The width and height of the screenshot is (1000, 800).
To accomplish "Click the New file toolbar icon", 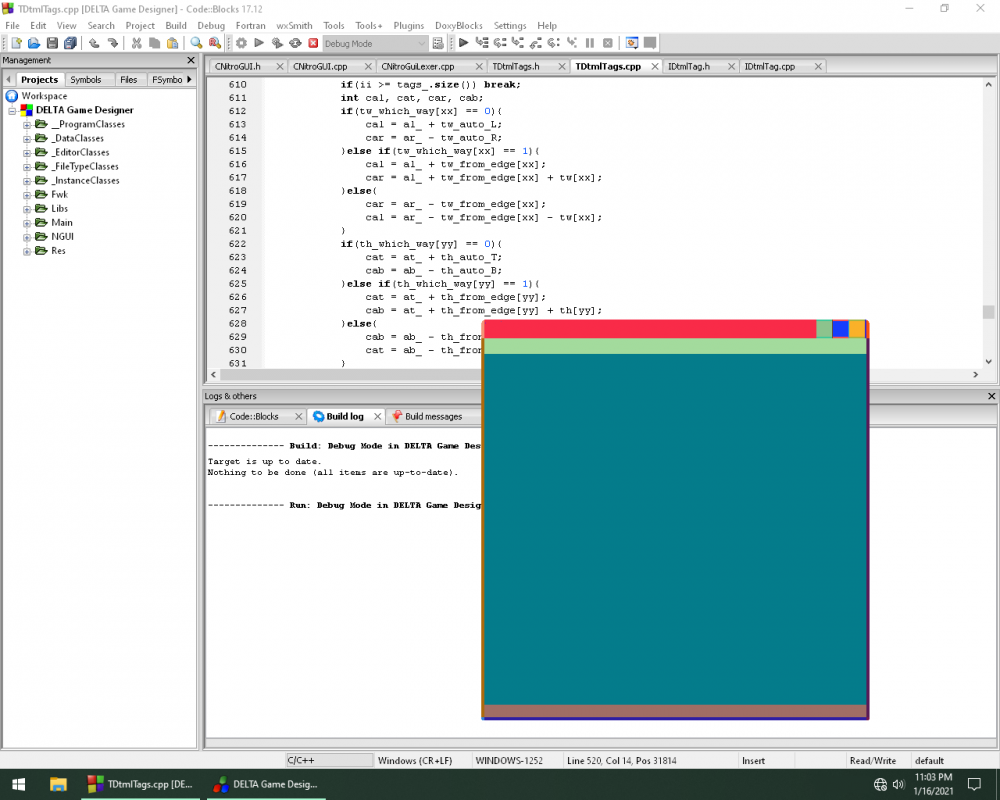I will click(x=16, y=43).
